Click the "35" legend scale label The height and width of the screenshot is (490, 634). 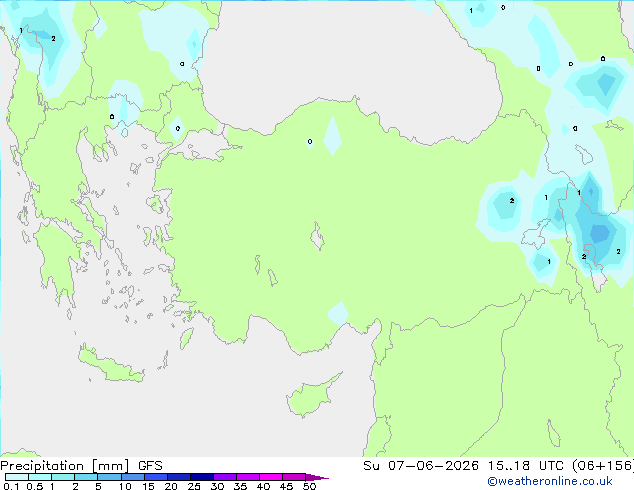coord(240,486)
